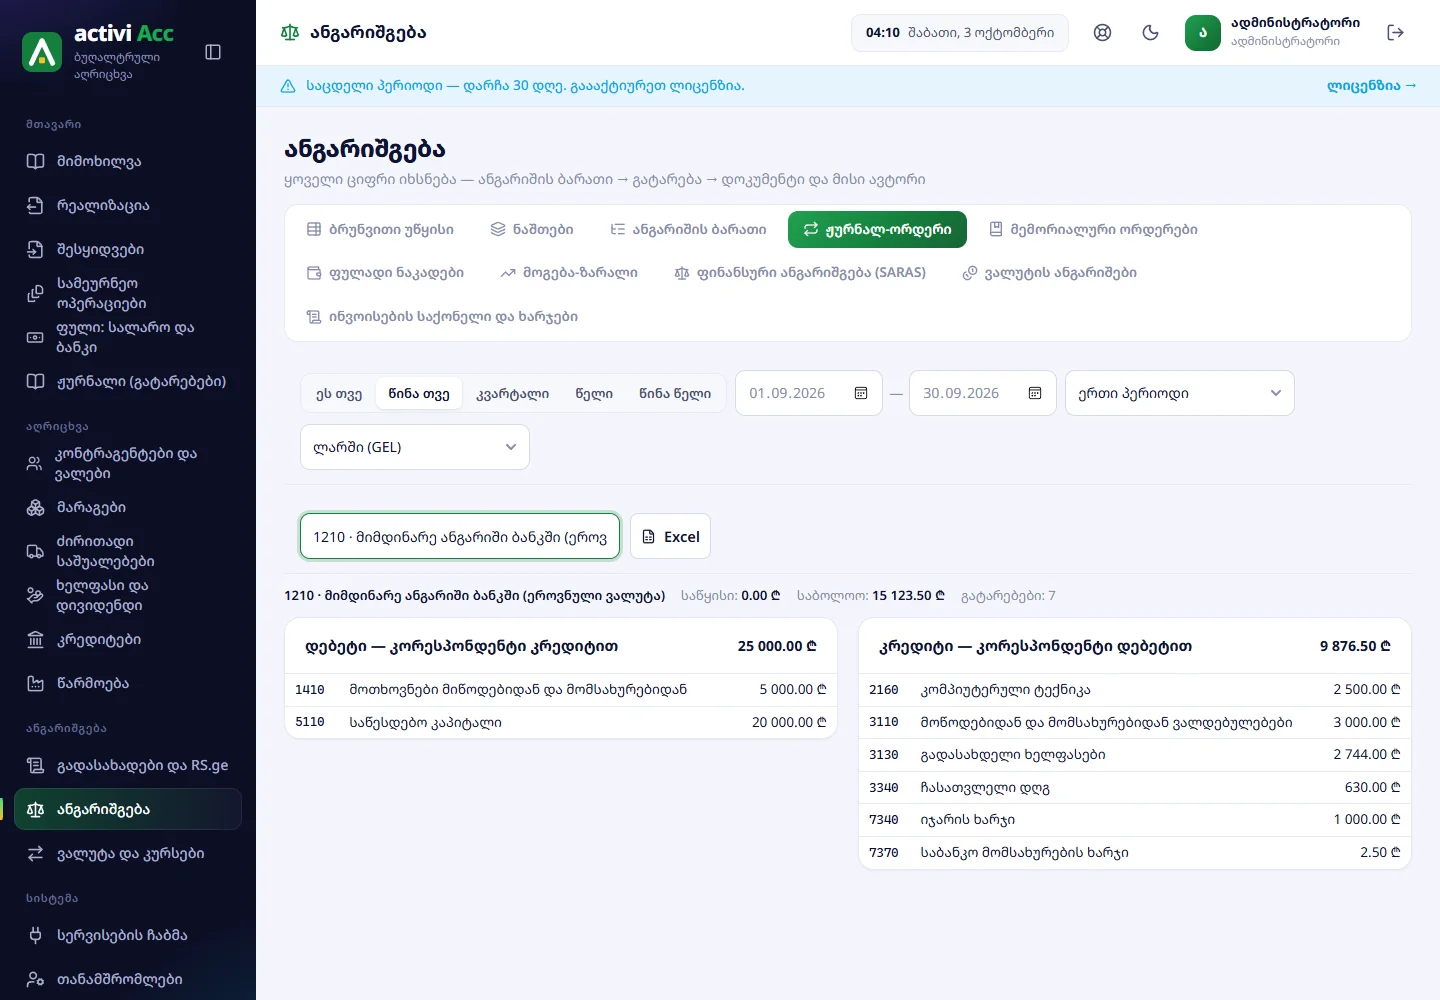
Task: Select the წინა წელი period
Action: pyautogui.click(x=675, y=393)
